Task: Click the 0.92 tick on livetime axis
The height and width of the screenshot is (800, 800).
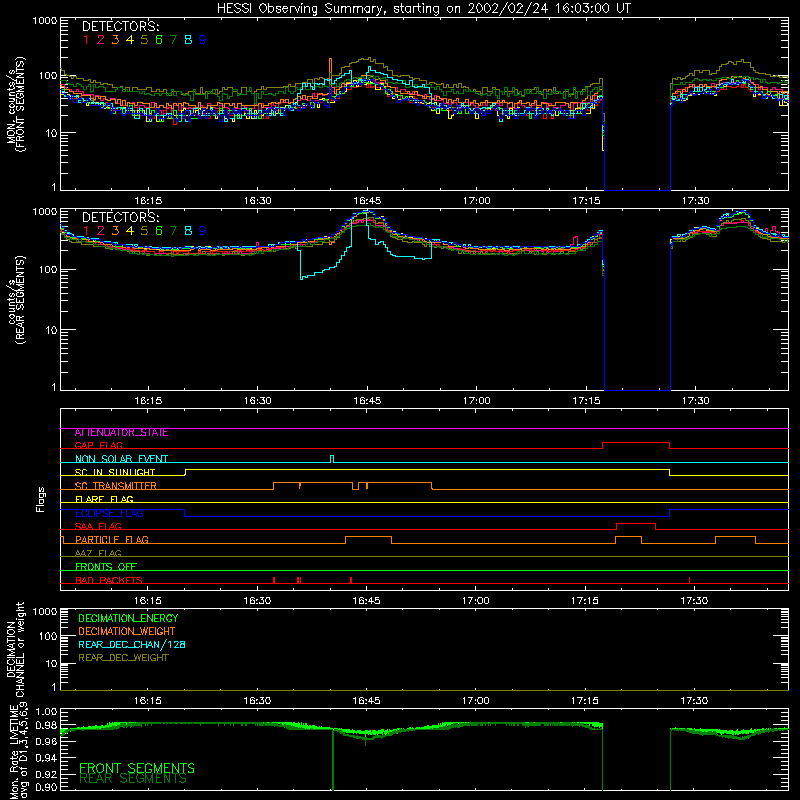Action: (47, 774)
